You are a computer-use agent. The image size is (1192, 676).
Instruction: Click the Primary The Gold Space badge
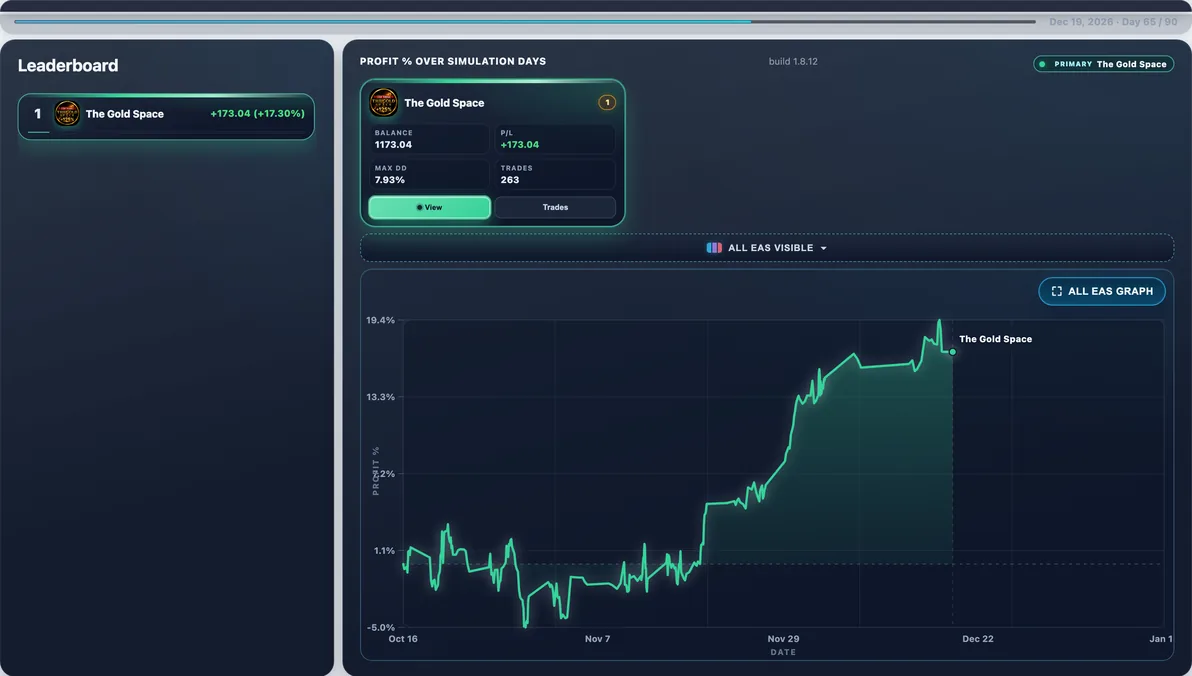[x=1103, y=64]
